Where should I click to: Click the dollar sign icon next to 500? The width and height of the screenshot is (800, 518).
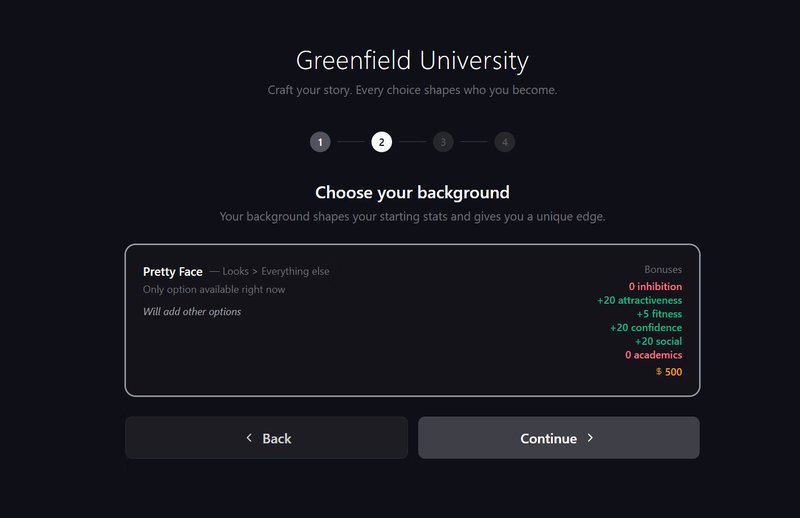659,372
